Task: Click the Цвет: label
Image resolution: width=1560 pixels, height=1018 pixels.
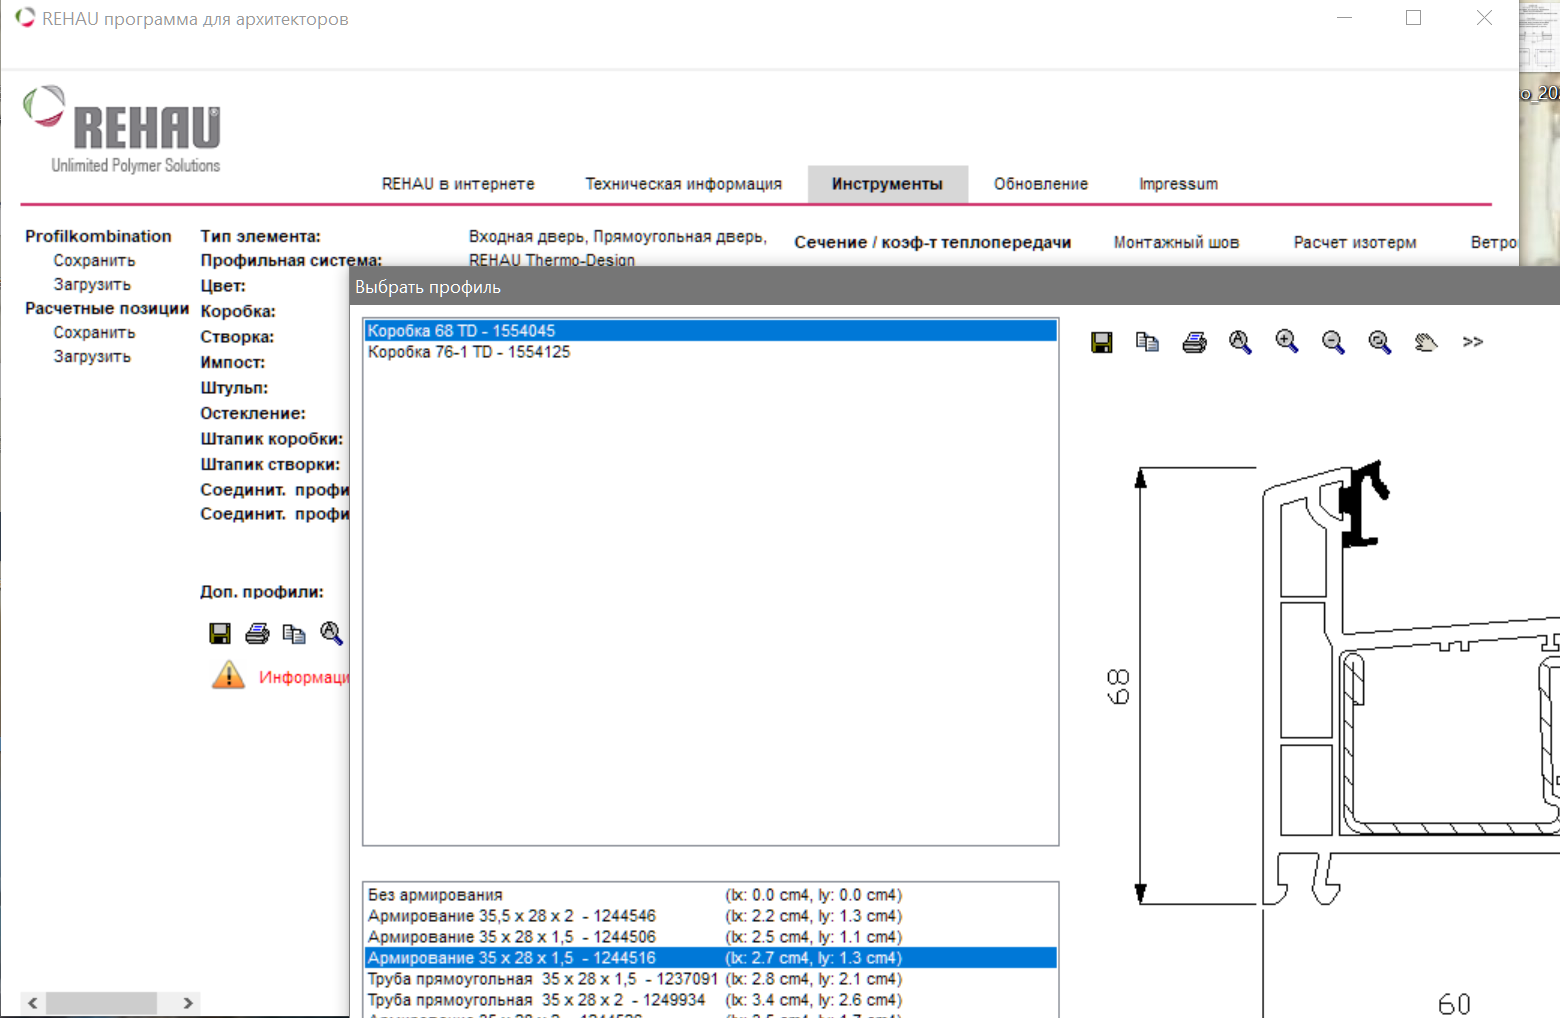Action: pos(223,286)
